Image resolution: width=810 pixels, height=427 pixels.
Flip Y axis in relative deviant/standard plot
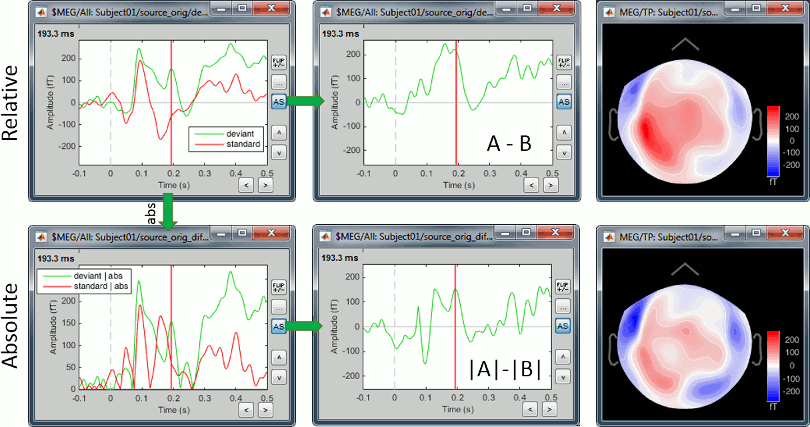[280, 62]
